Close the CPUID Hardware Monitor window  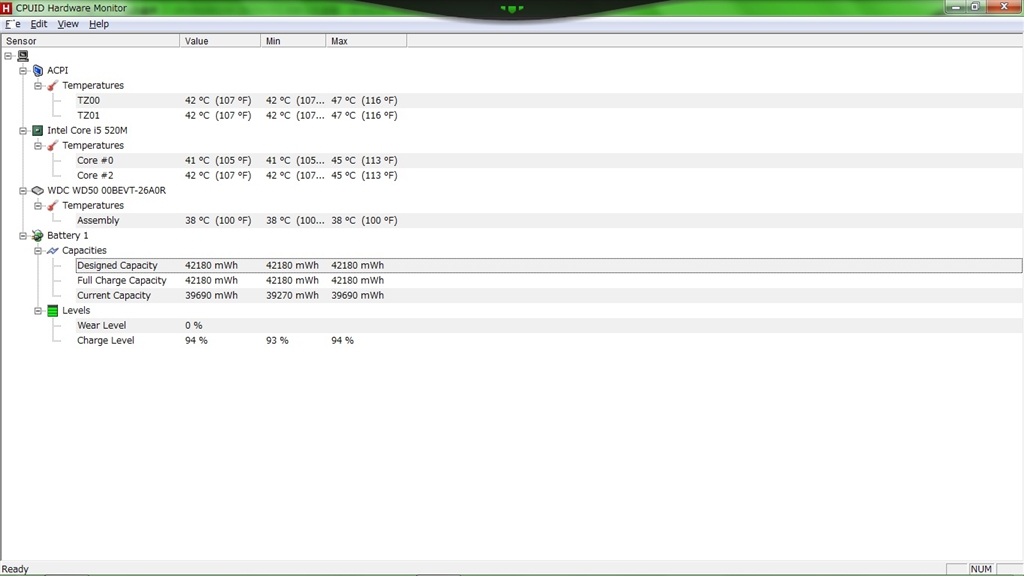(x=1004, y=7)
